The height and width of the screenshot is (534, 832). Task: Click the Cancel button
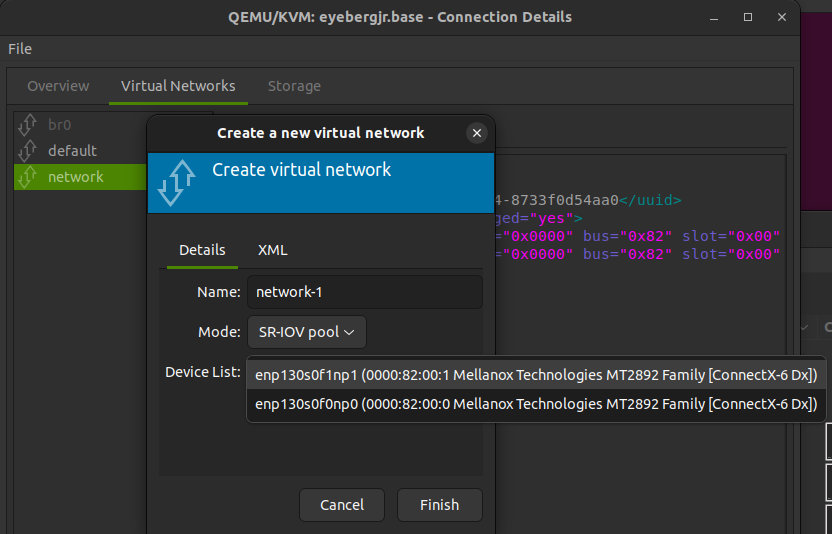(342, 505)
